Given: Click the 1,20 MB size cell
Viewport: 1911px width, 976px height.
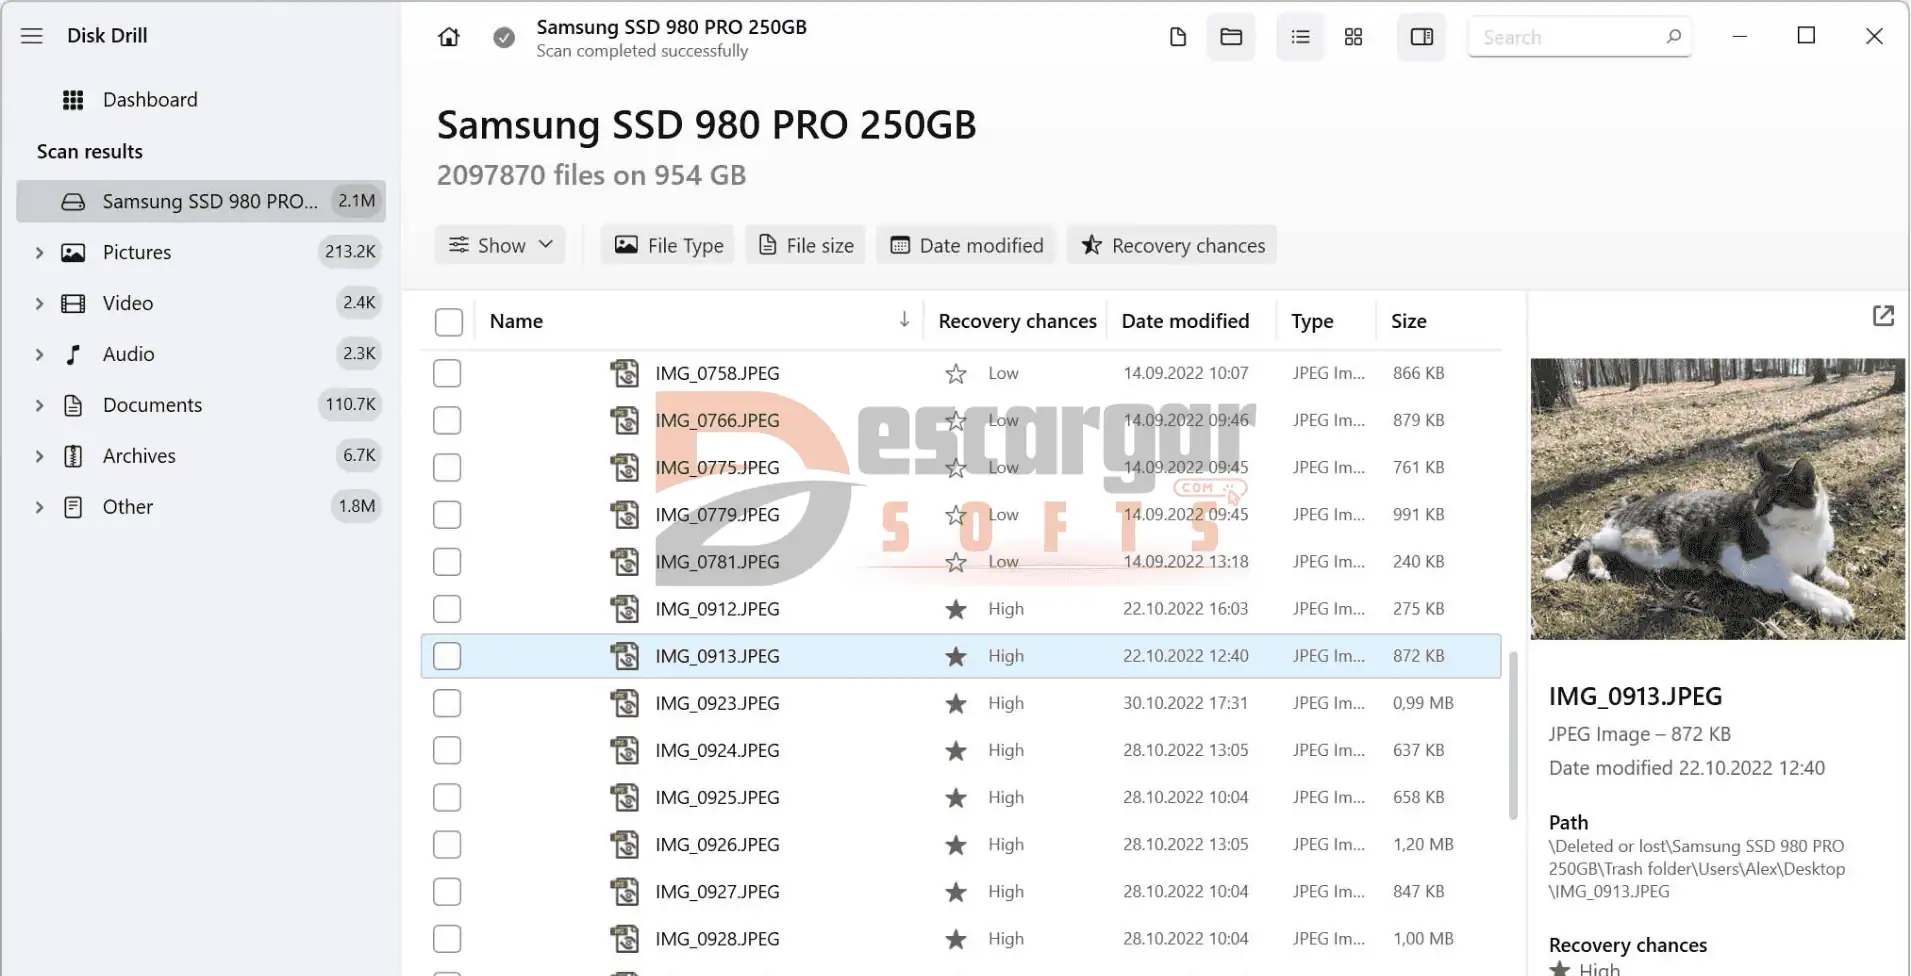Looking at the screenshot, I should (x=1423, y=845).
